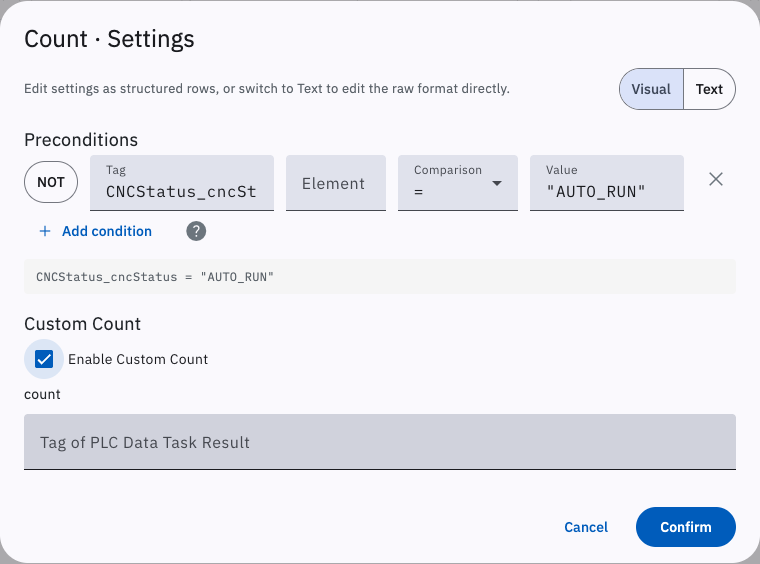Uncheck Enable Custom Count checkbox
The height and width of the screenshot is (564, 760).
tap(44, 359)
